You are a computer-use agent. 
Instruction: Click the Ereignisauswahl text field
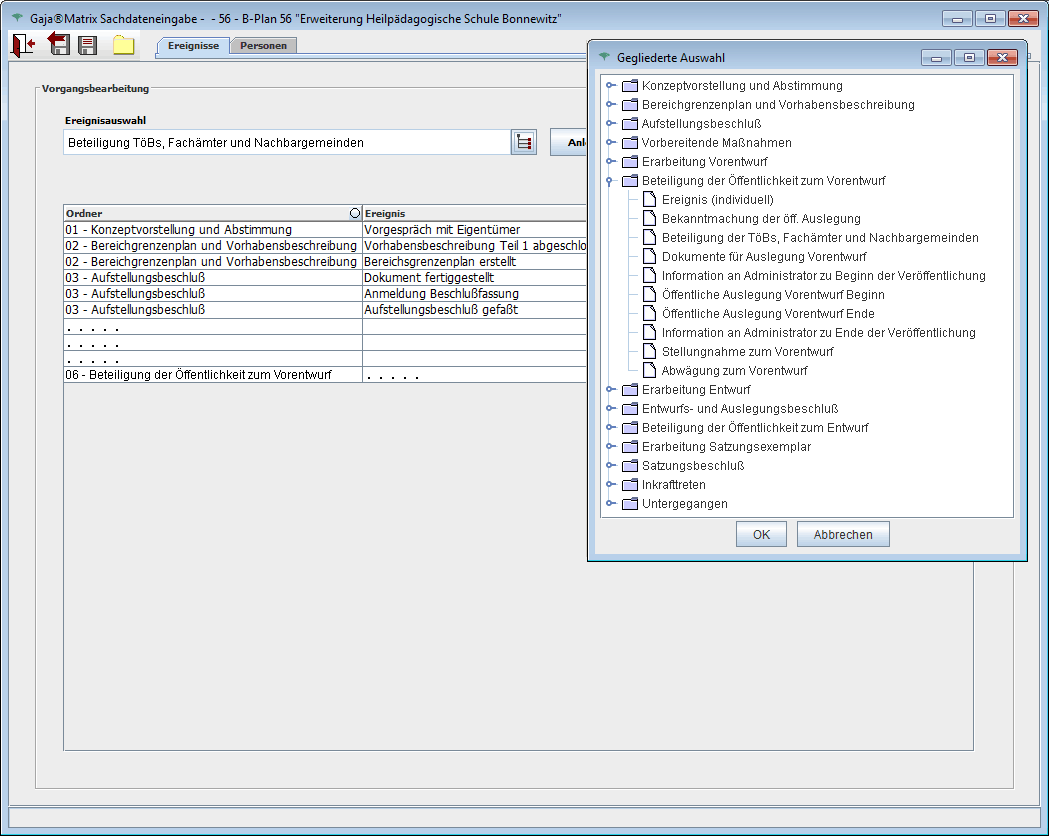(x=285, y=143)
